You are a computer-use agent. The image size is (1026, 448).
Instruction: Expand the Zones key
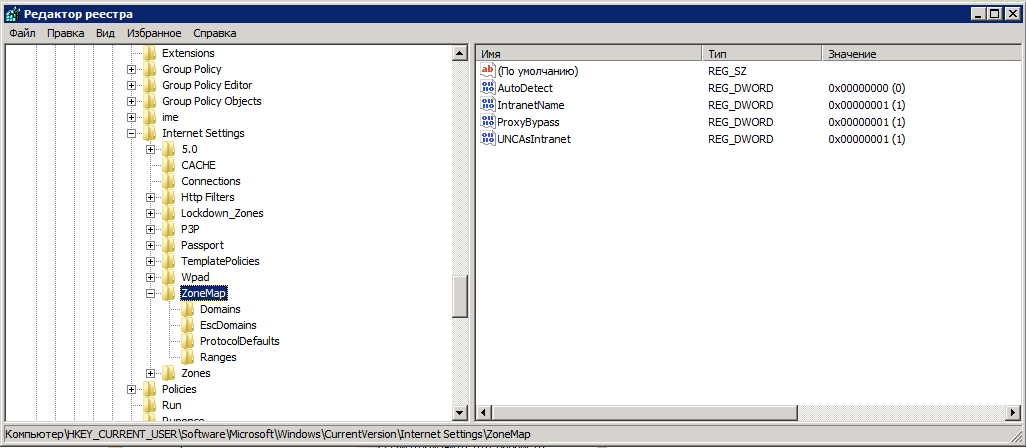point(150,374)
